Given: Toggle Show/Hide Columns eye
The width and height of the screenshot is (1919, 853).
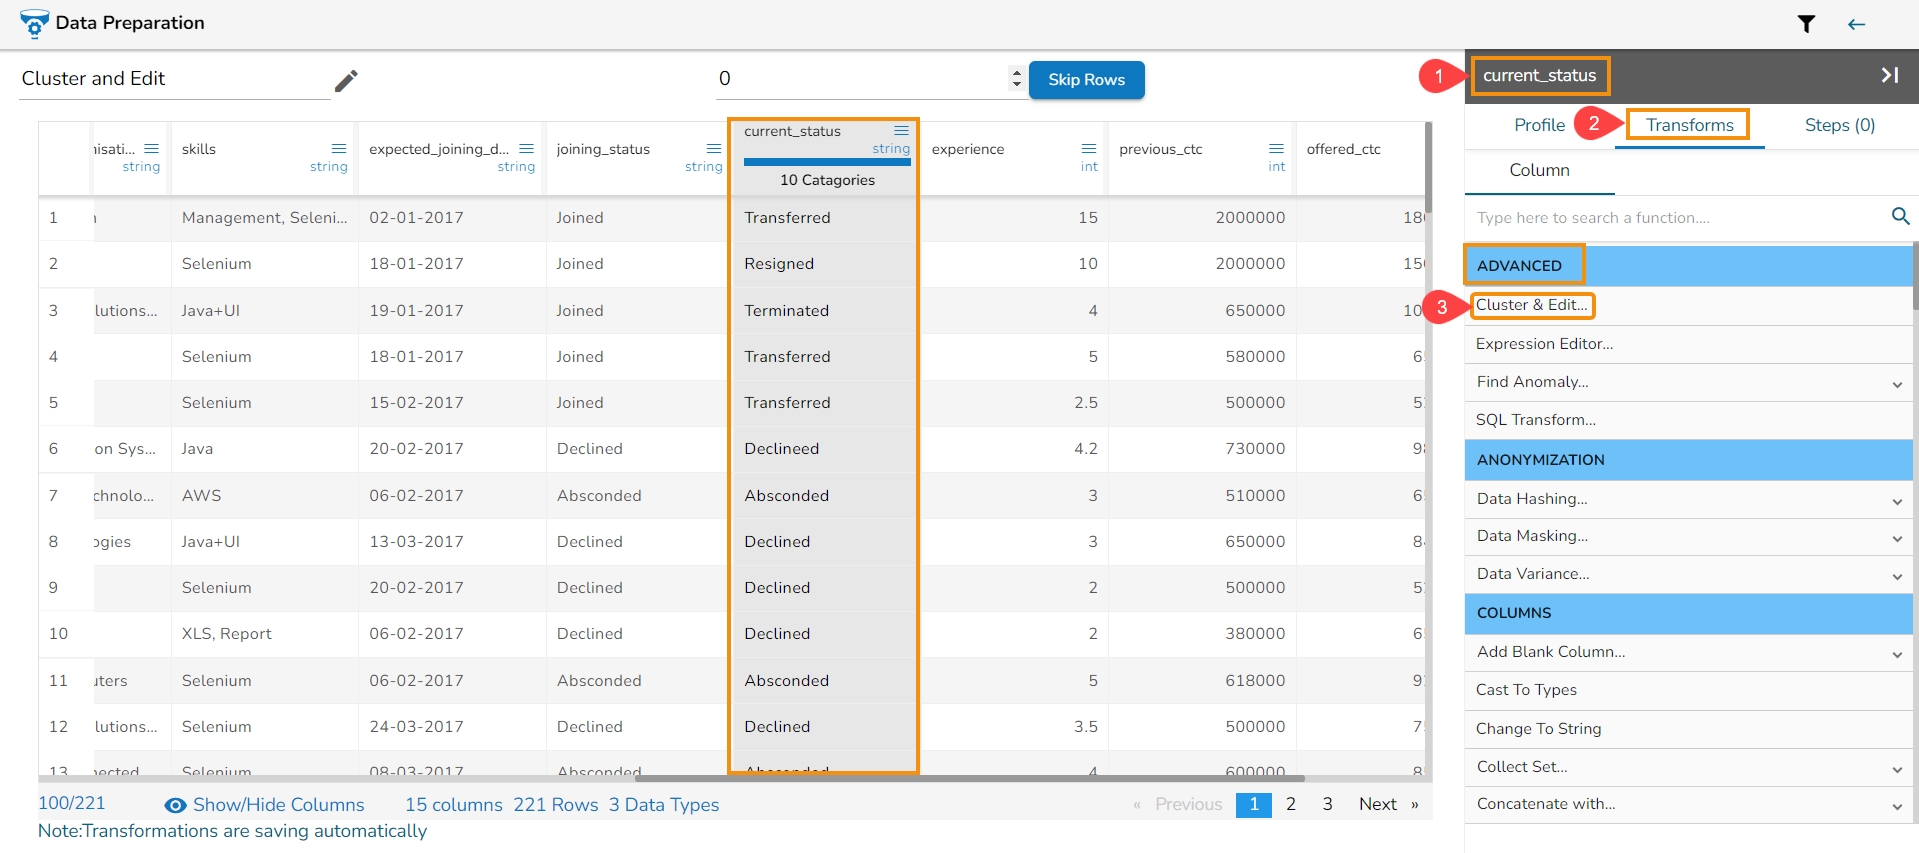Looking at the screenshot, I should click(x=176, y=805).
